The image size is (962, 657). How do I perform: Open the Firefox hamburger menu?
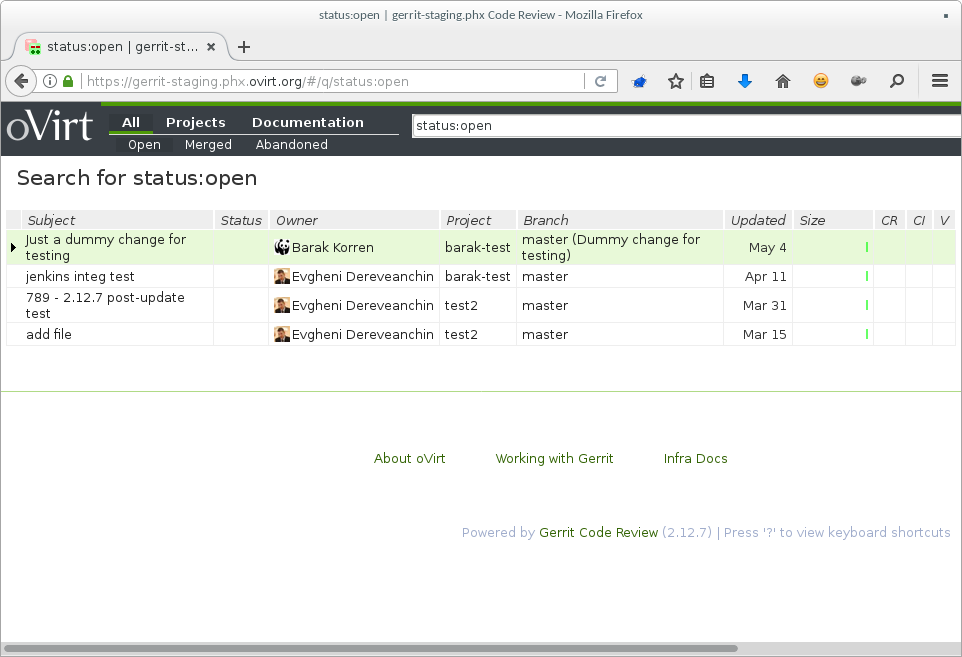(939, 82)
